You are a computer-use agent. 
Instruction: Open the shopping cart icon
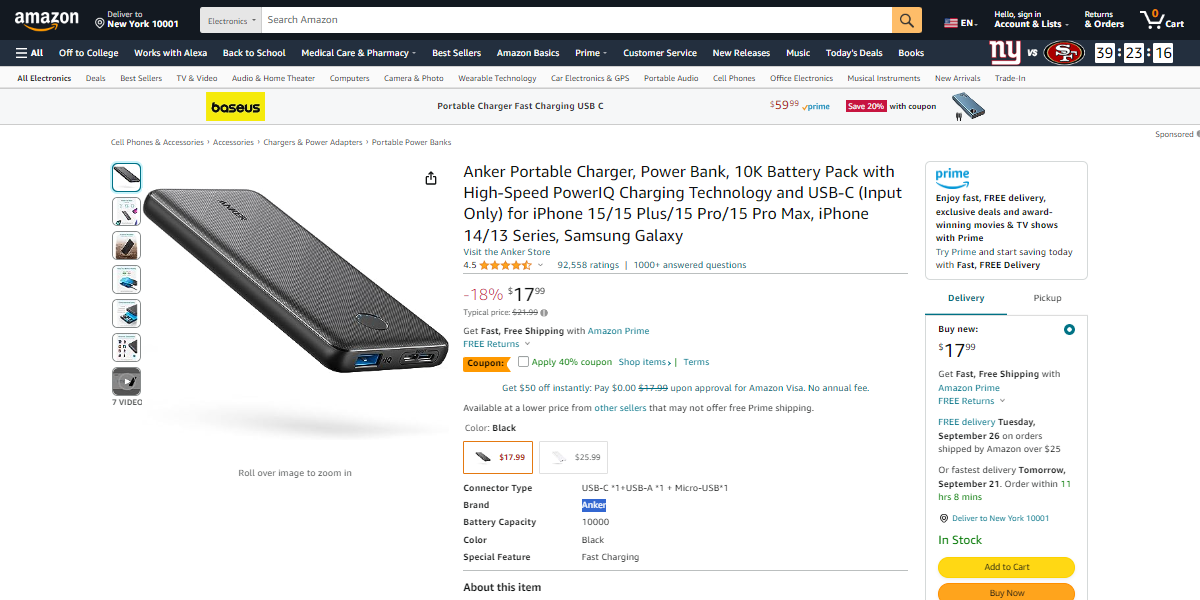tap(1161, 20)
